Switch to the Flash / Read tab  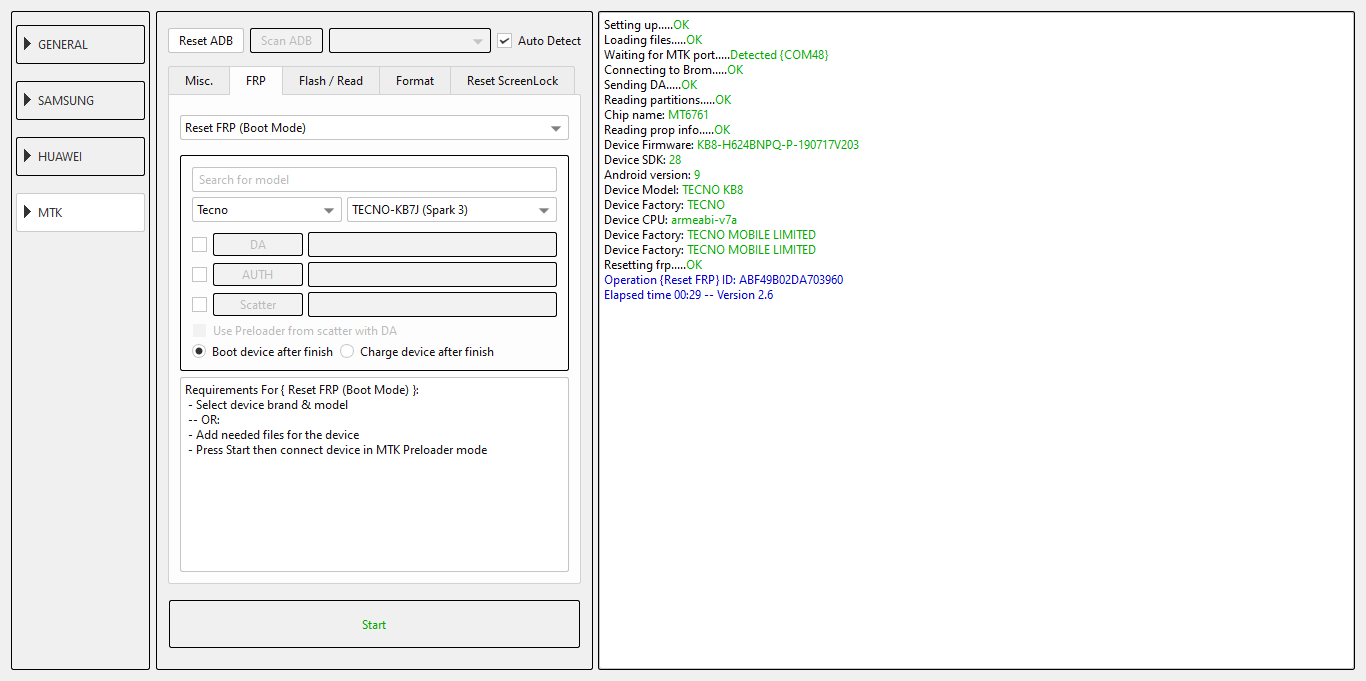[x=330, y=81]
